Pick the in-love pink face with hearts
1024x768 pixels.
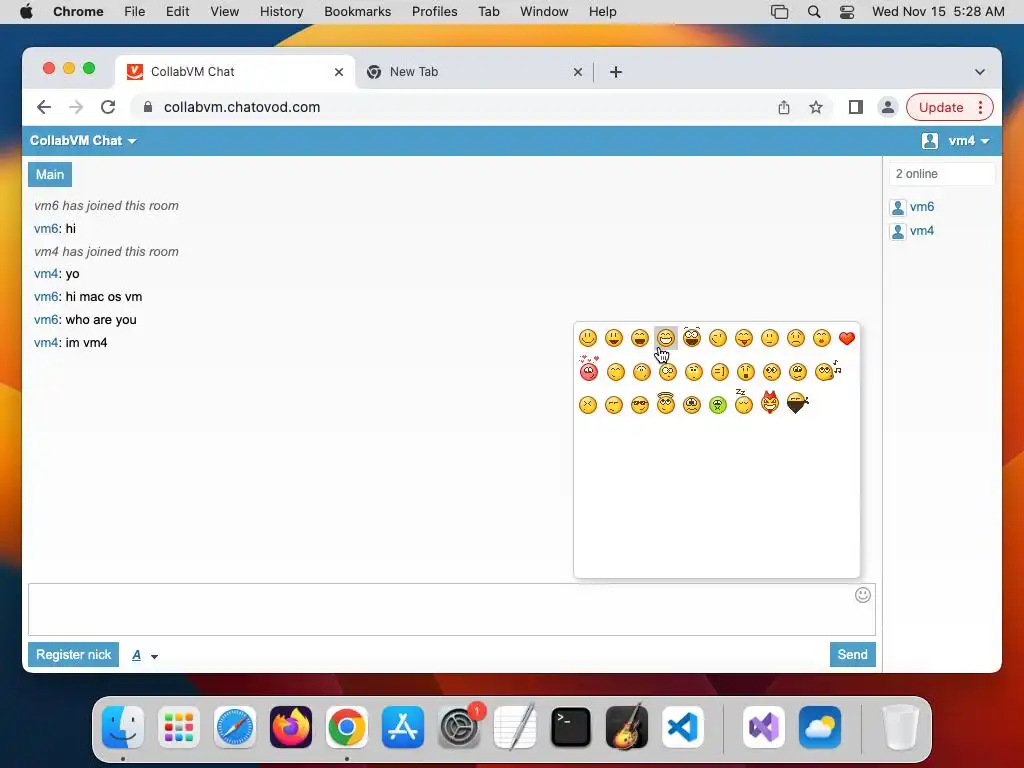[x=588, y=370]
